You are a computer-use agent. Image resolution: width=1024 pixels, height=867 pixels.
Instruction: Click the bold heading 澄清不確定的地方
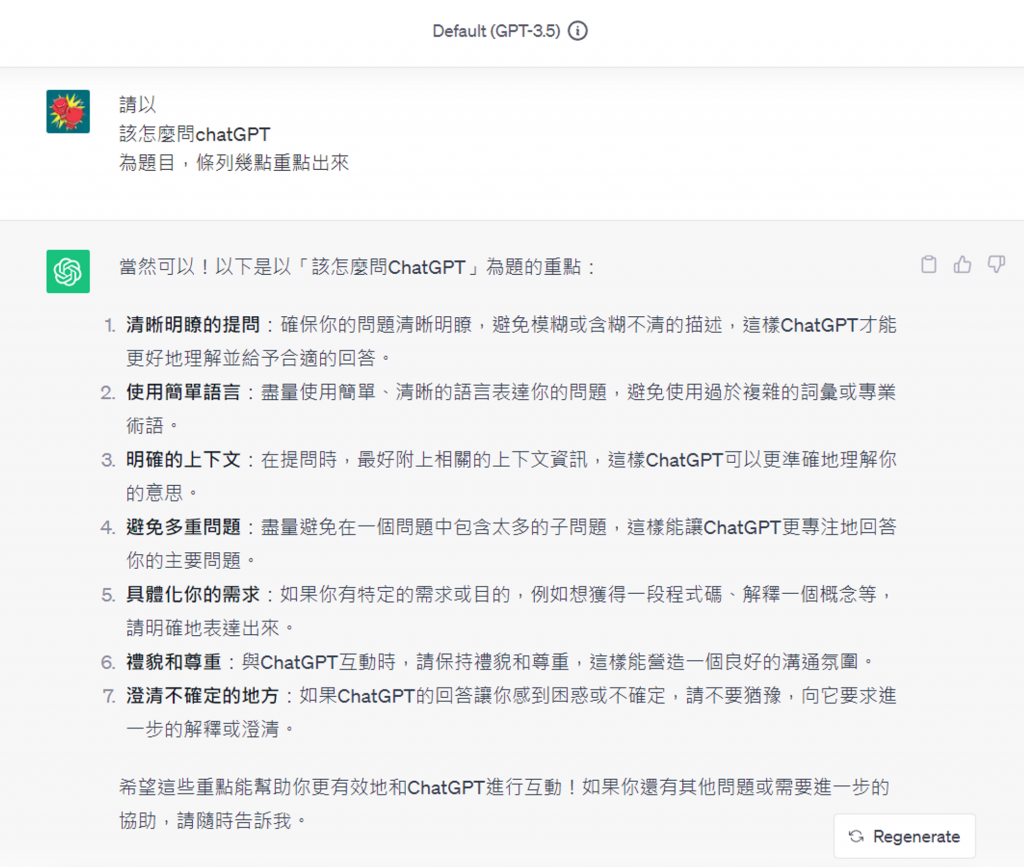click(202, 696)
